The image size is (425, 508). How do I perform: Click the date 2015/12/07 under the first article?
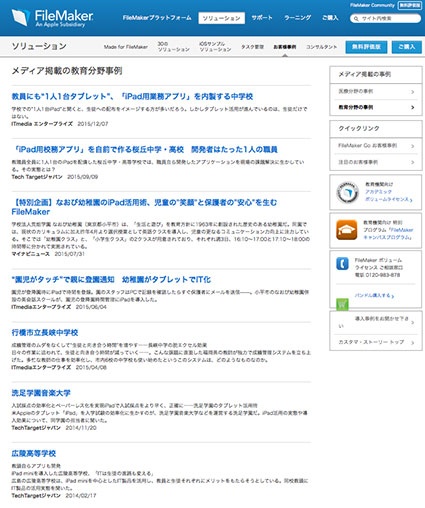pyautogui.click(x=93, y=124)
